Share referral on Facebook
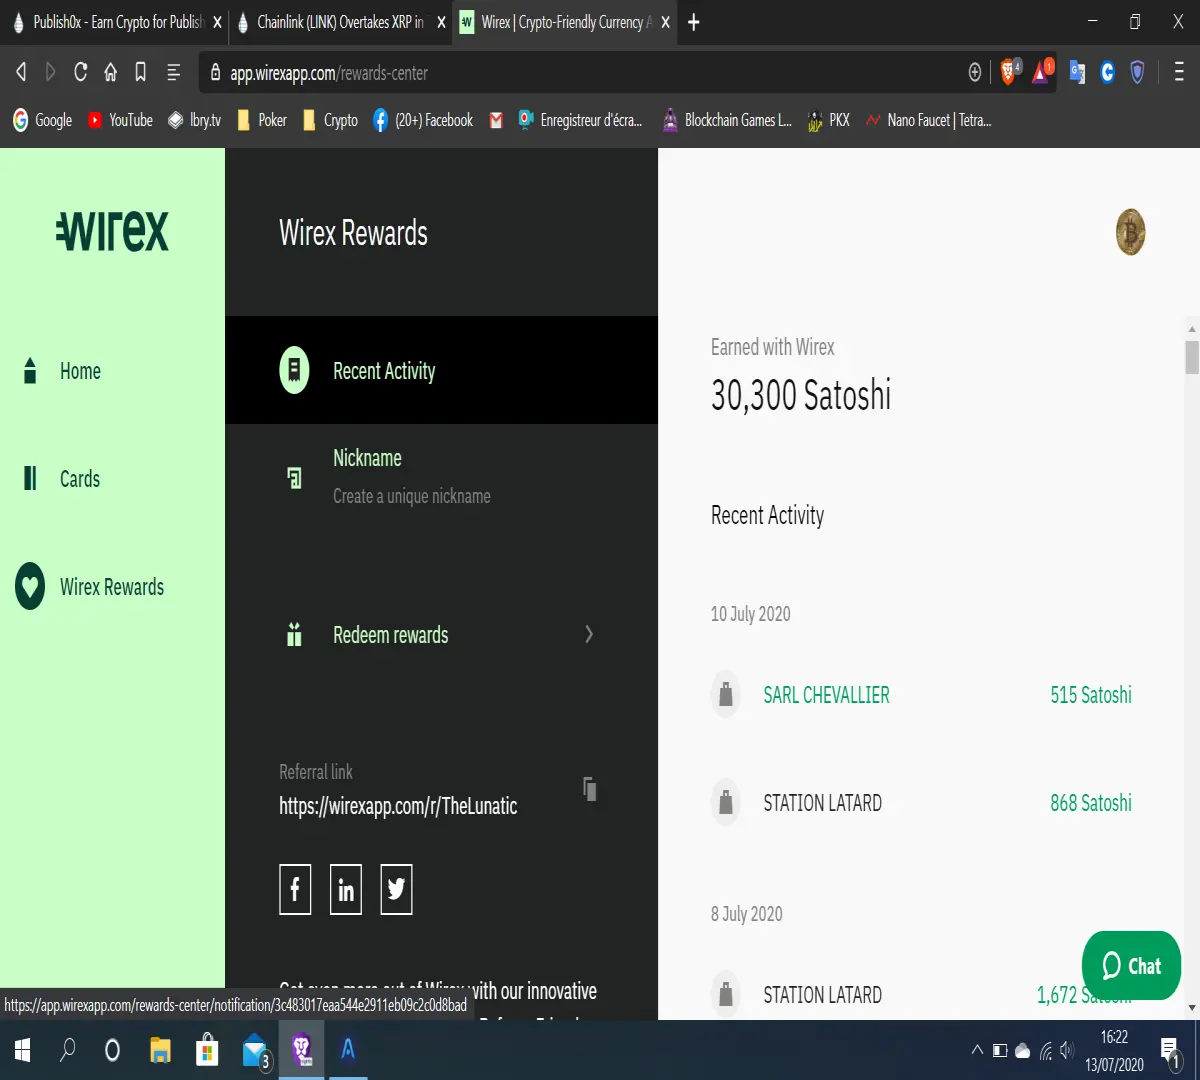 coord(295,889)
